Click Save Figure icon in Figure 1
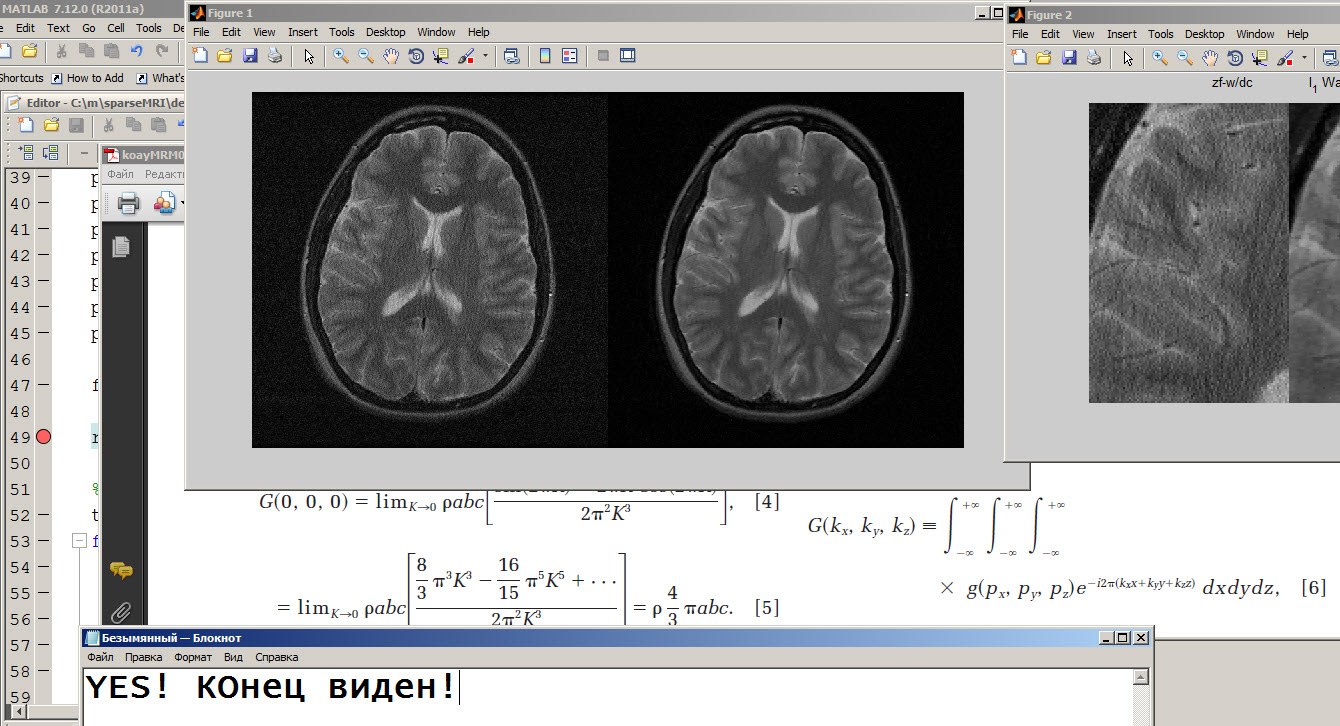Image resolution: width=1340 pixels, height=726 pixels. (250, 56)
